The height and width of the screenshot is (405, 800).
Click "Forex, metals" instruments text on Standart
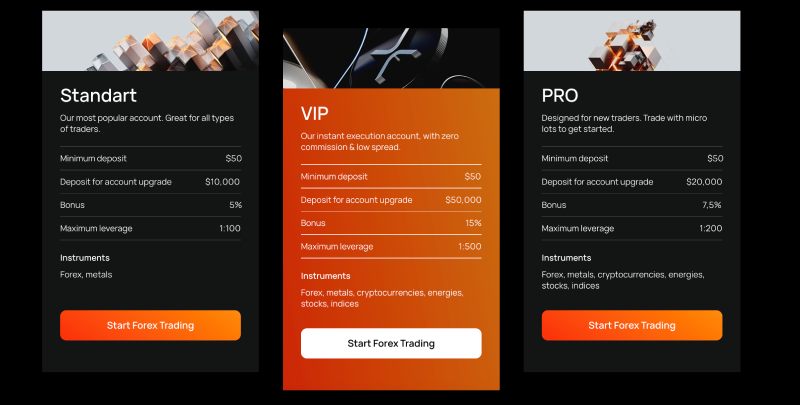click(86, 274)
